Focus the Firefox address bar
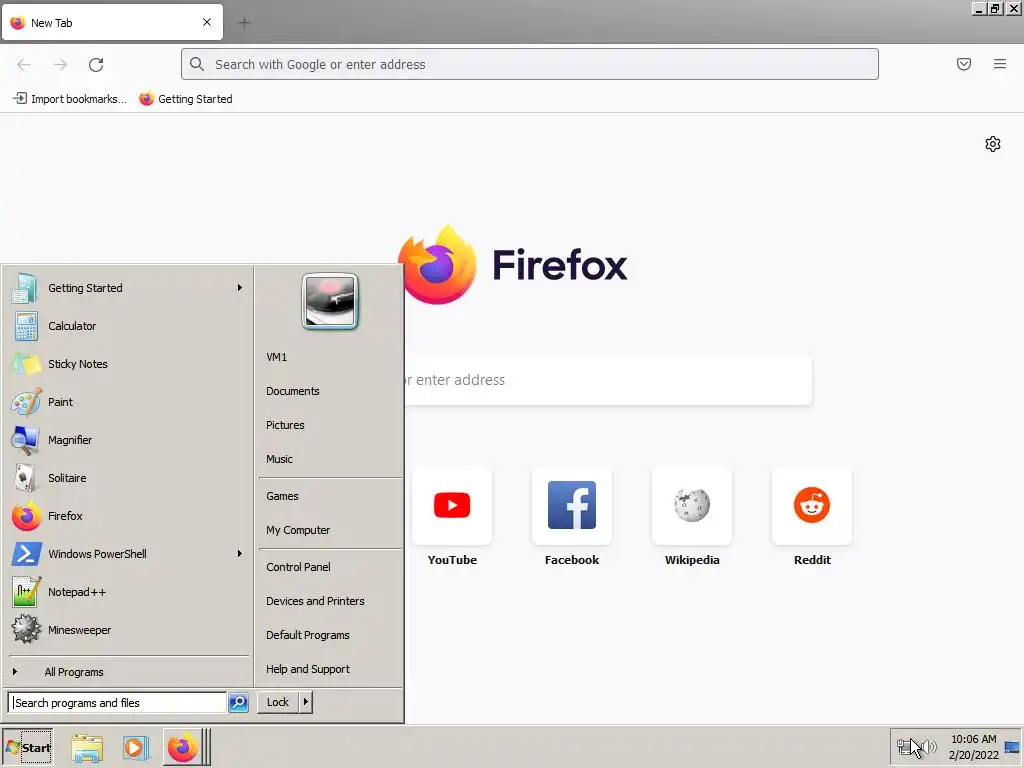 pyautogui.click(x=530, y=64)
